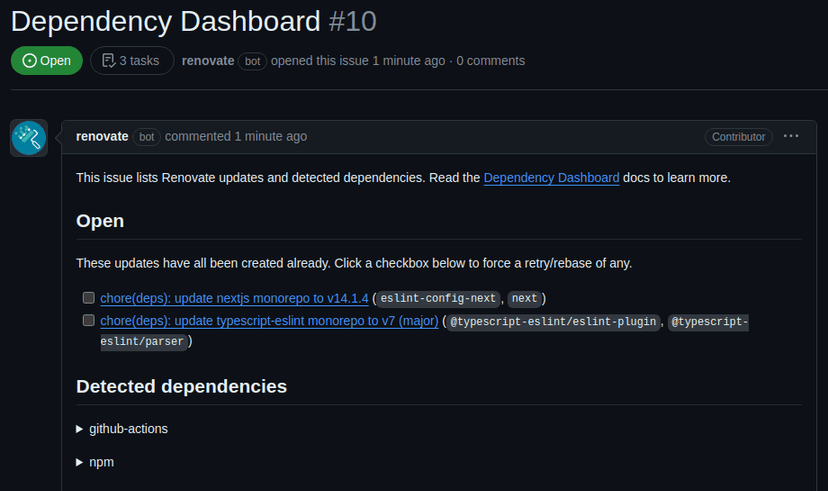Select the @typescript-eslint/eslint-plugin package label
828x491 pixels.
[x=553, y=321]
